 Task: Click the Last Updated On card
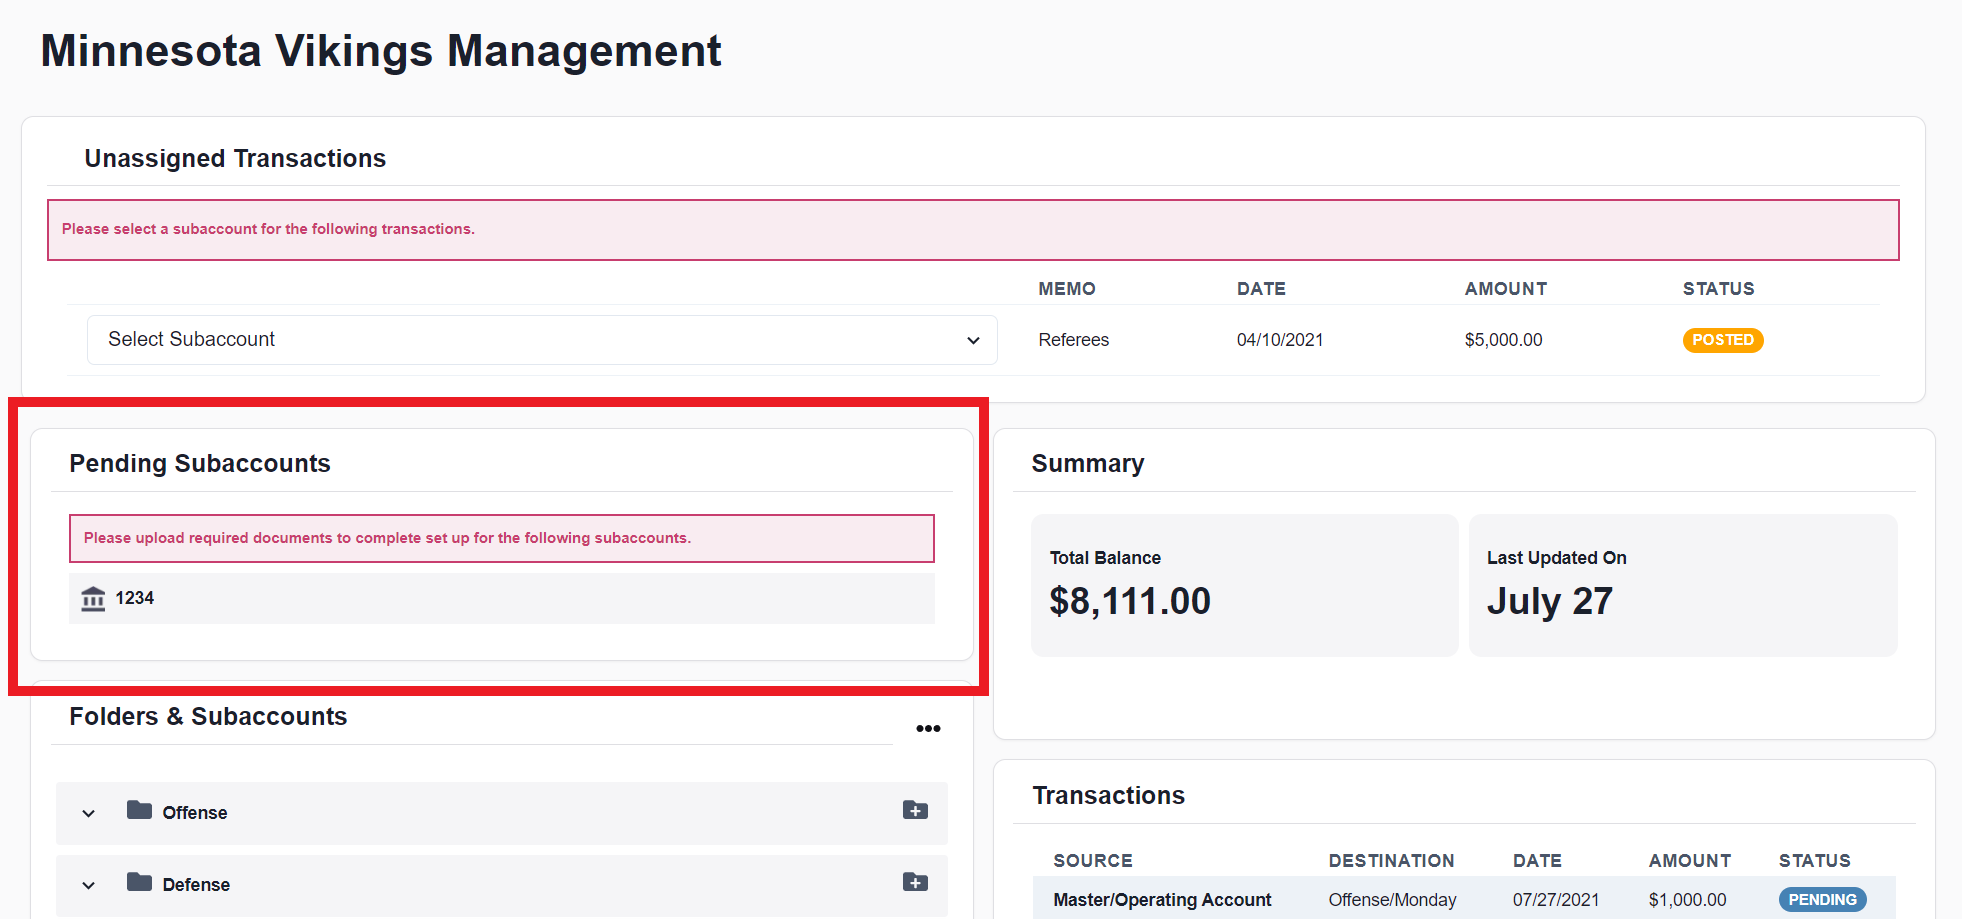(x=1682, y=585)
